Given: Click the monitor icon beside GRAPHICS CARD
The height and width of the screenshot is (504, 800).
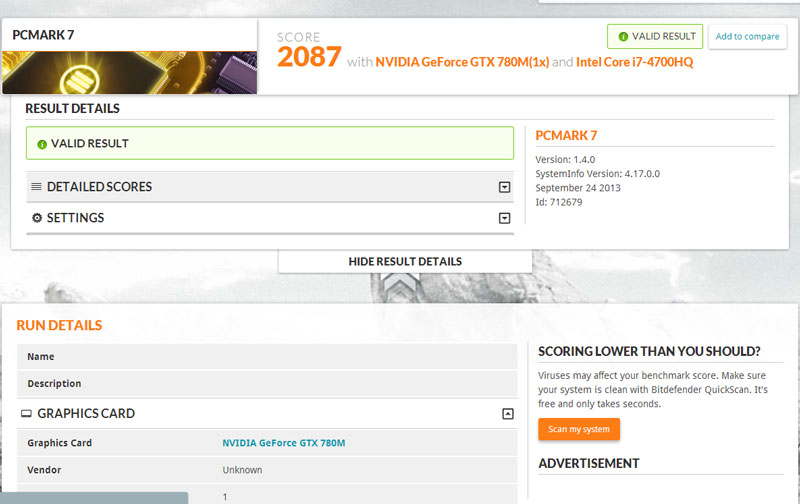Looking at the screenshot, I should point(26,414).
